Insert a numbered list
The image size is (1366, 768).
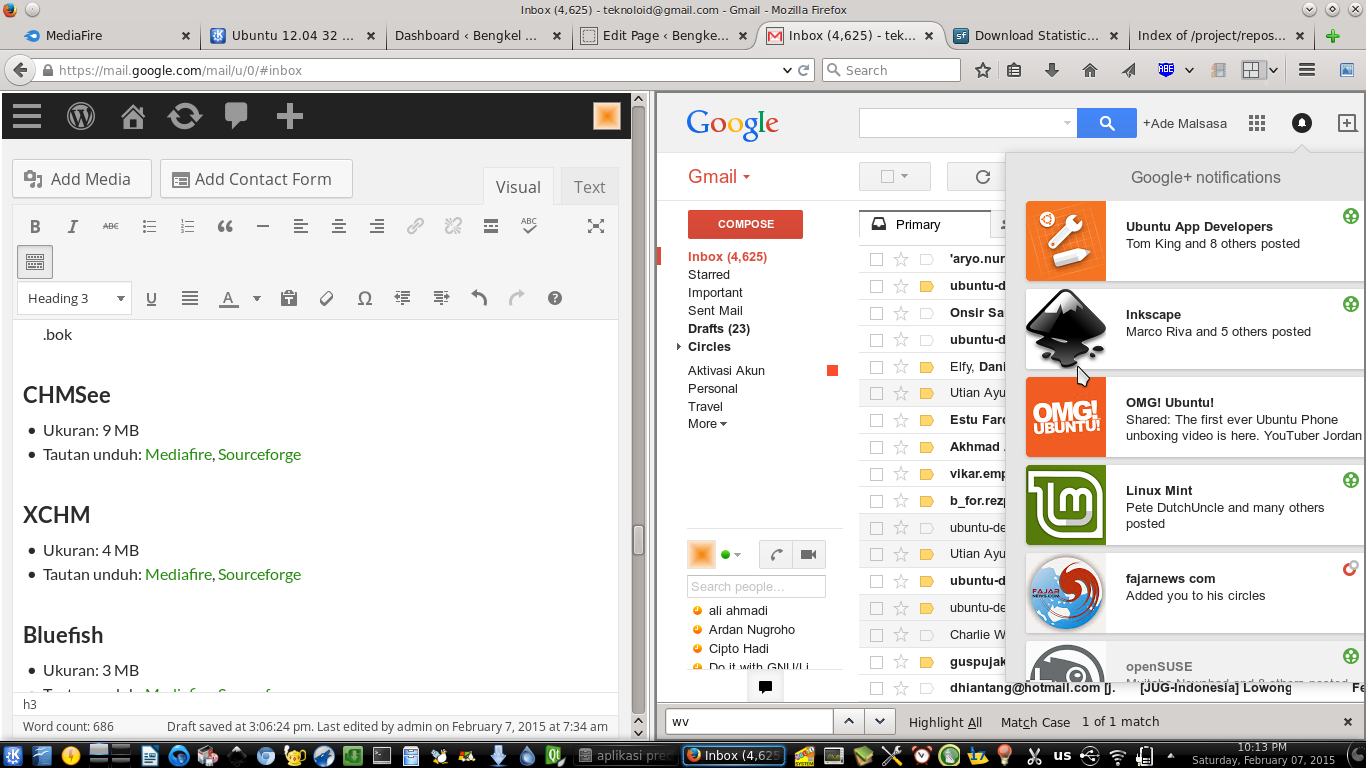pos(187,227)
